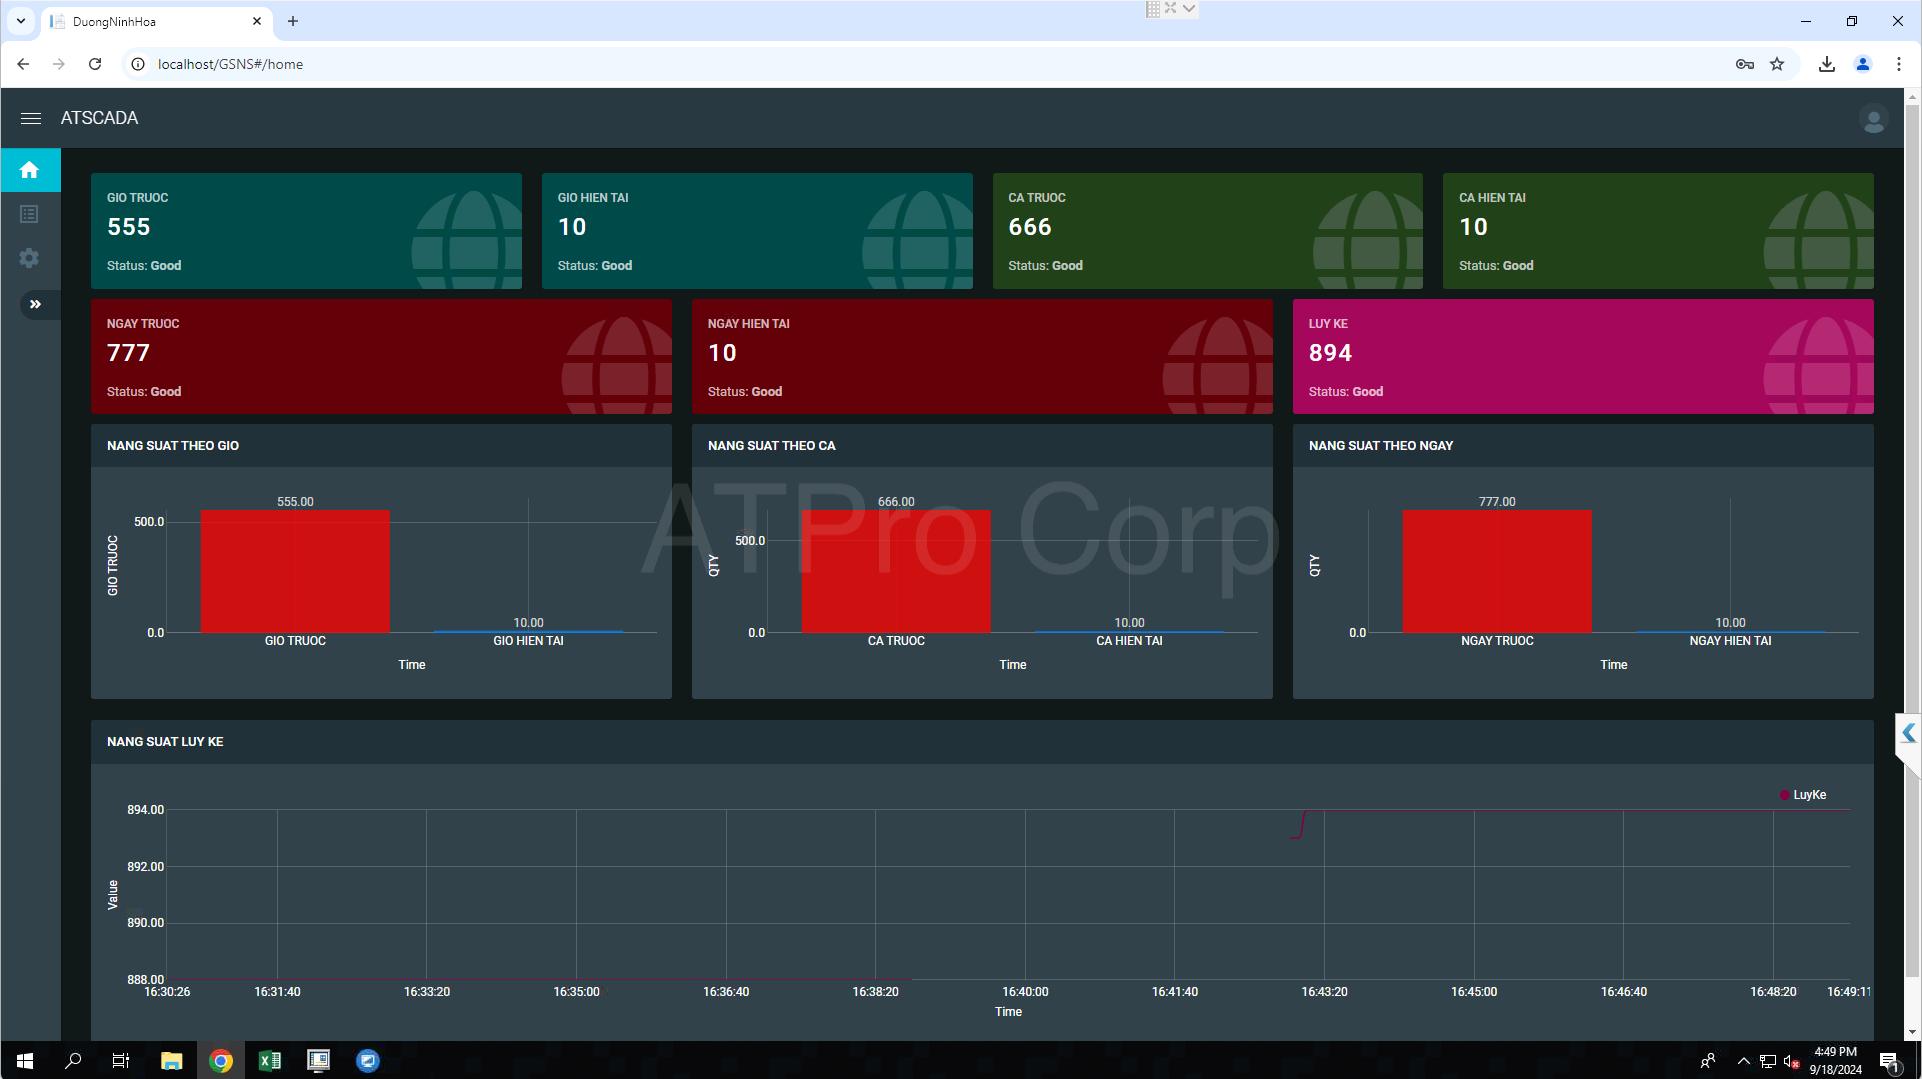This screenshot has height=1079, width=1922.
Task: Open the hamburger navigation menu
Action: click(30, 118)
